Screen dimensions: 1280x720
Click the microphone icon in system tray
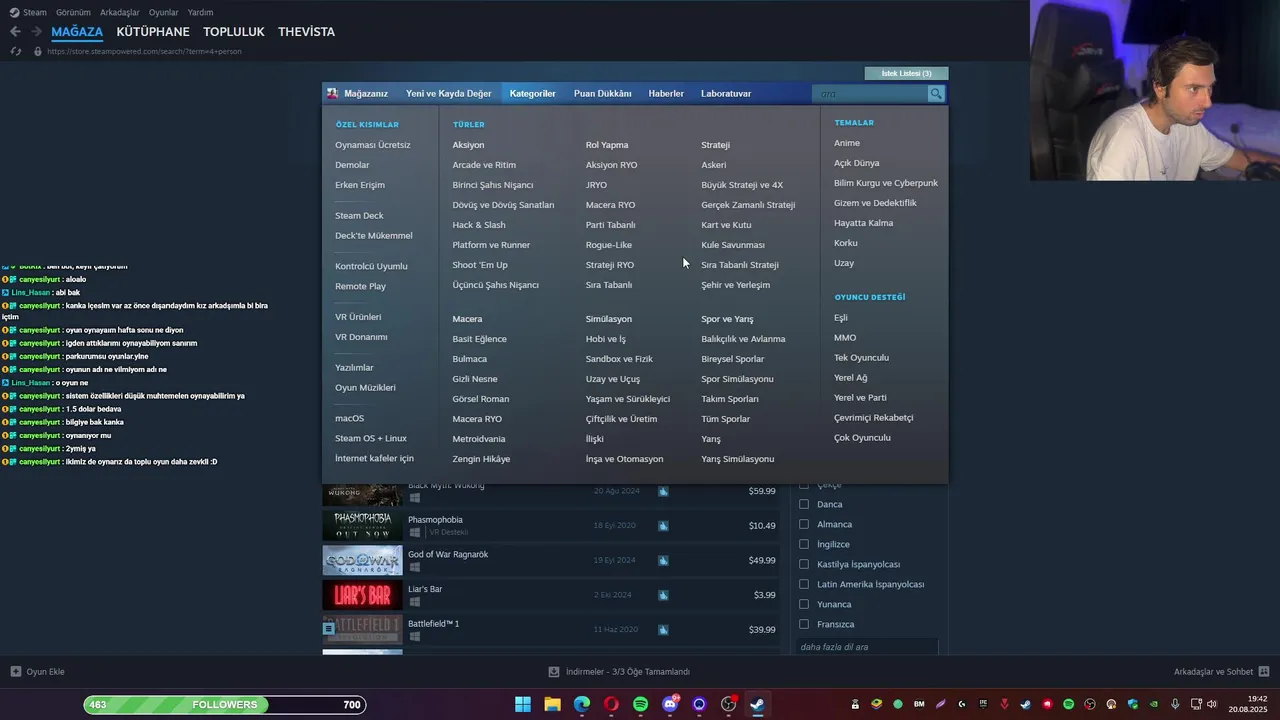(1175, 704)
